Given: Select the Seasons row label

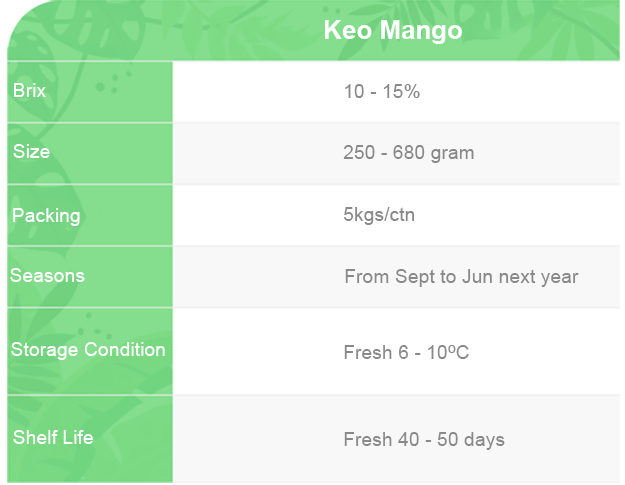Looking at the screenshot, I should [47, 275].
